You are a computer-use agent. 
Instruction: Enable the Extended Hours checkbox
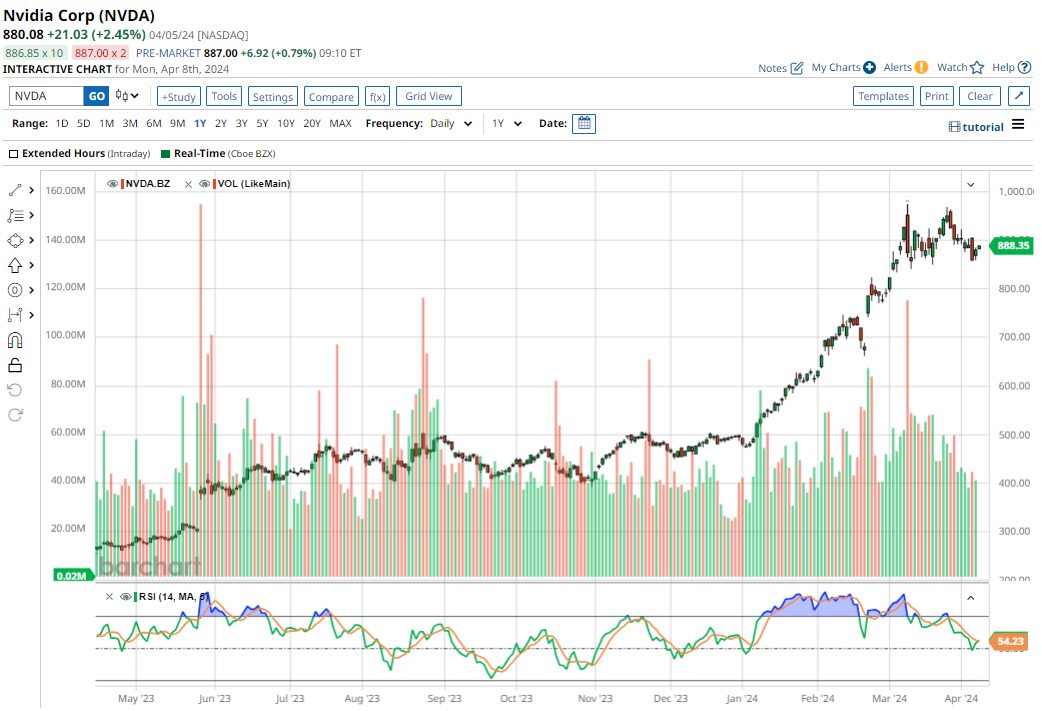(13, 154)
